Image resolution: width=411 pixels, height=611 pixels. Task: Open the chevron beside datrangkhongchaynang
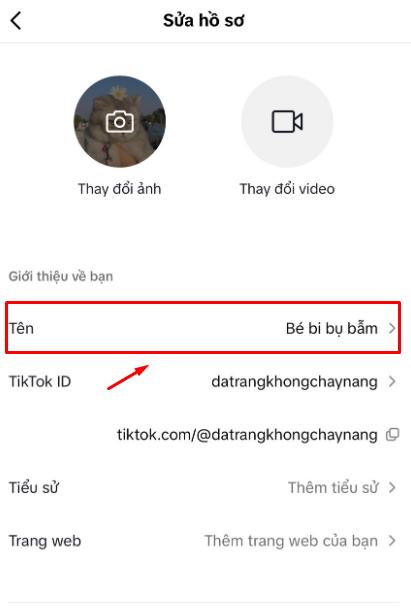point(392,381)
